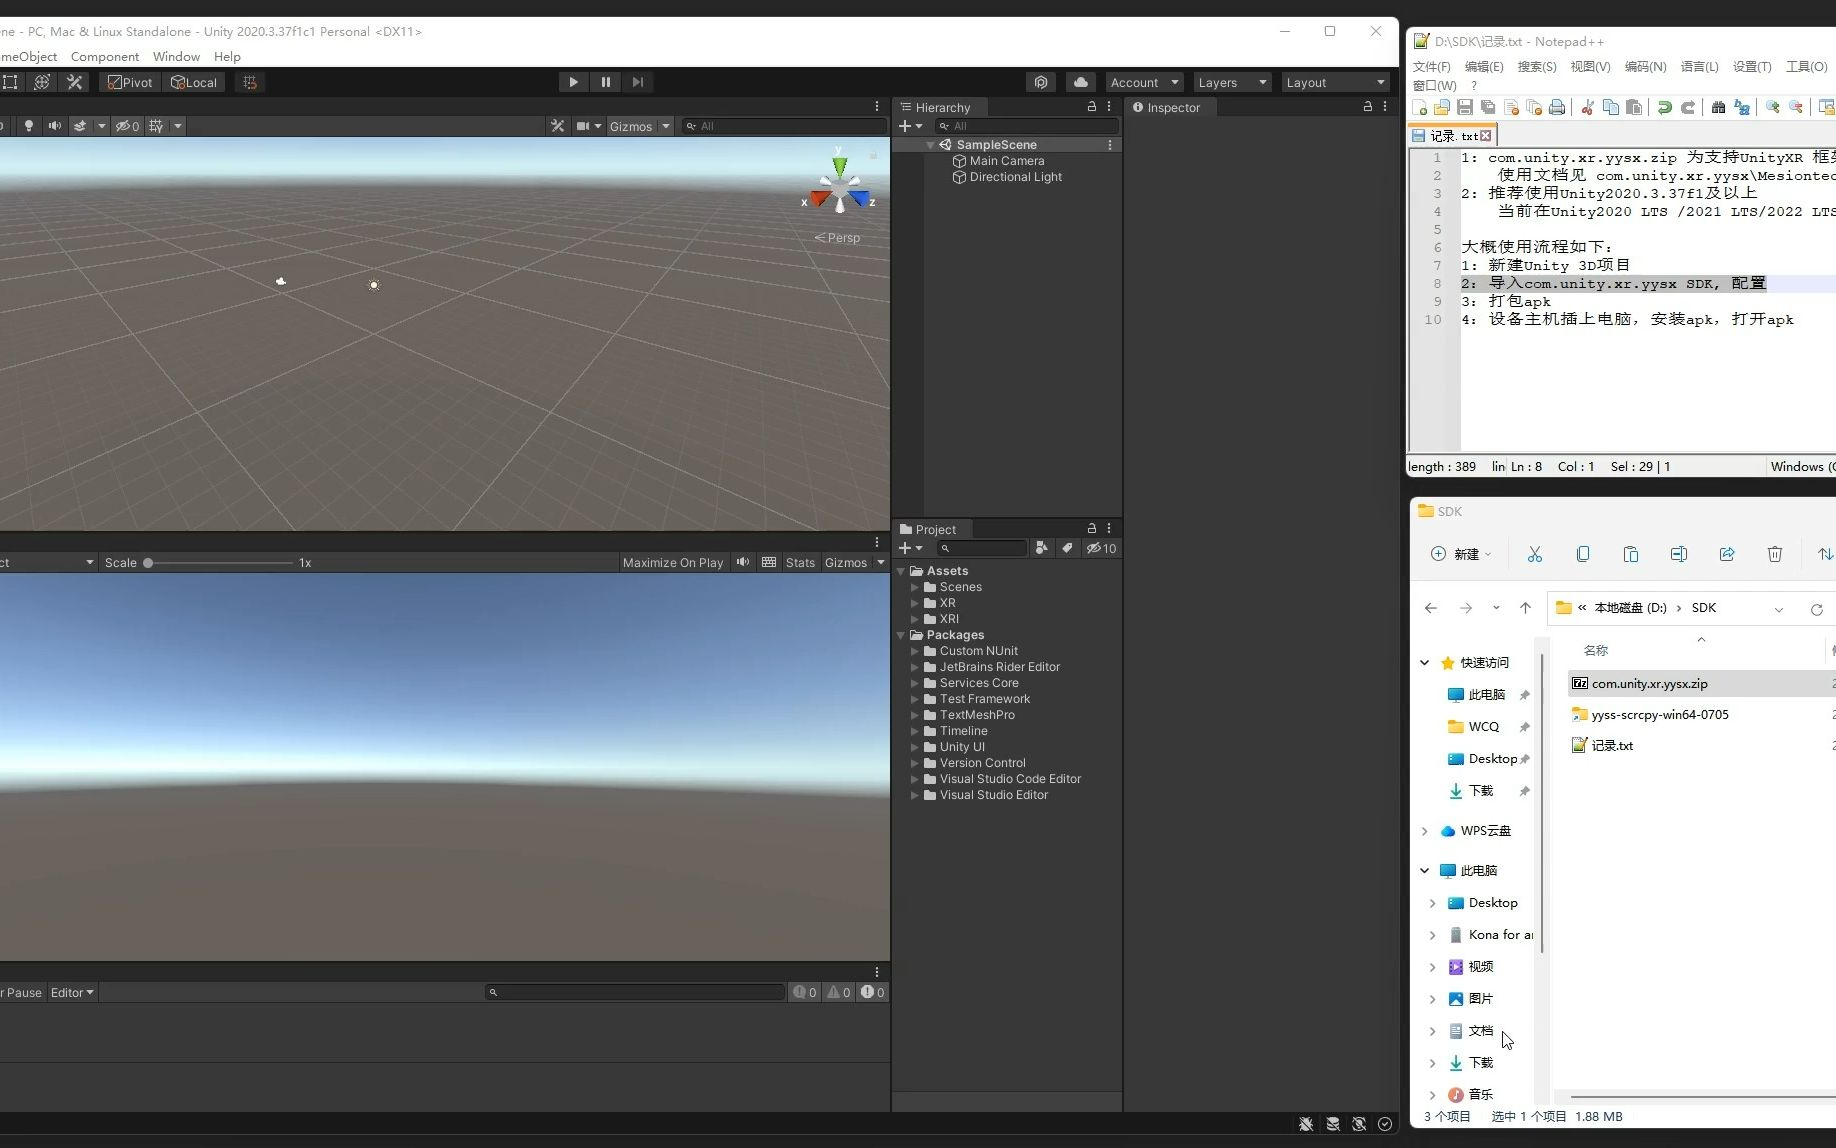Image resolution: width=1836 pixels, height=1148 pixels.
Task: Toggle Console warning messages filter
Action: tap(839, 993)
